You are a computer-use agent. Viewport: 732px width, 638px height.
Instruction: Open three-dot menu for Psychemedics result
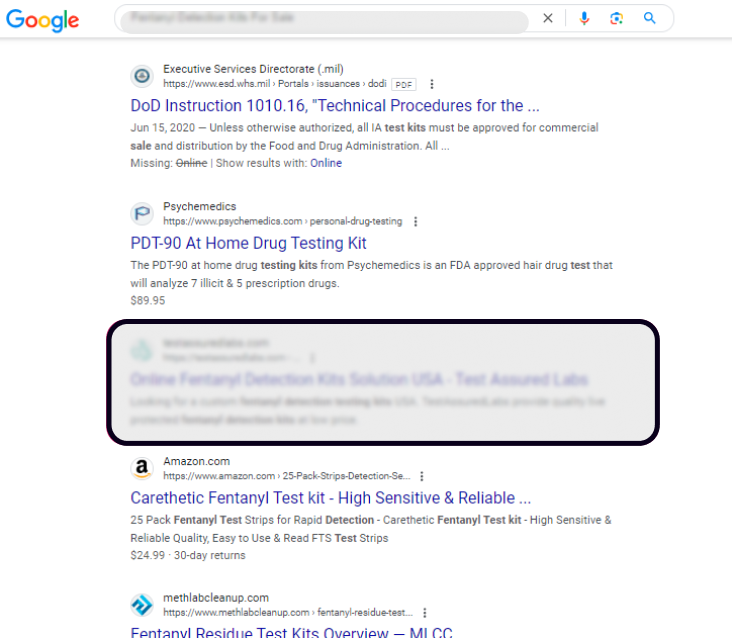click(x=416, y=221)
